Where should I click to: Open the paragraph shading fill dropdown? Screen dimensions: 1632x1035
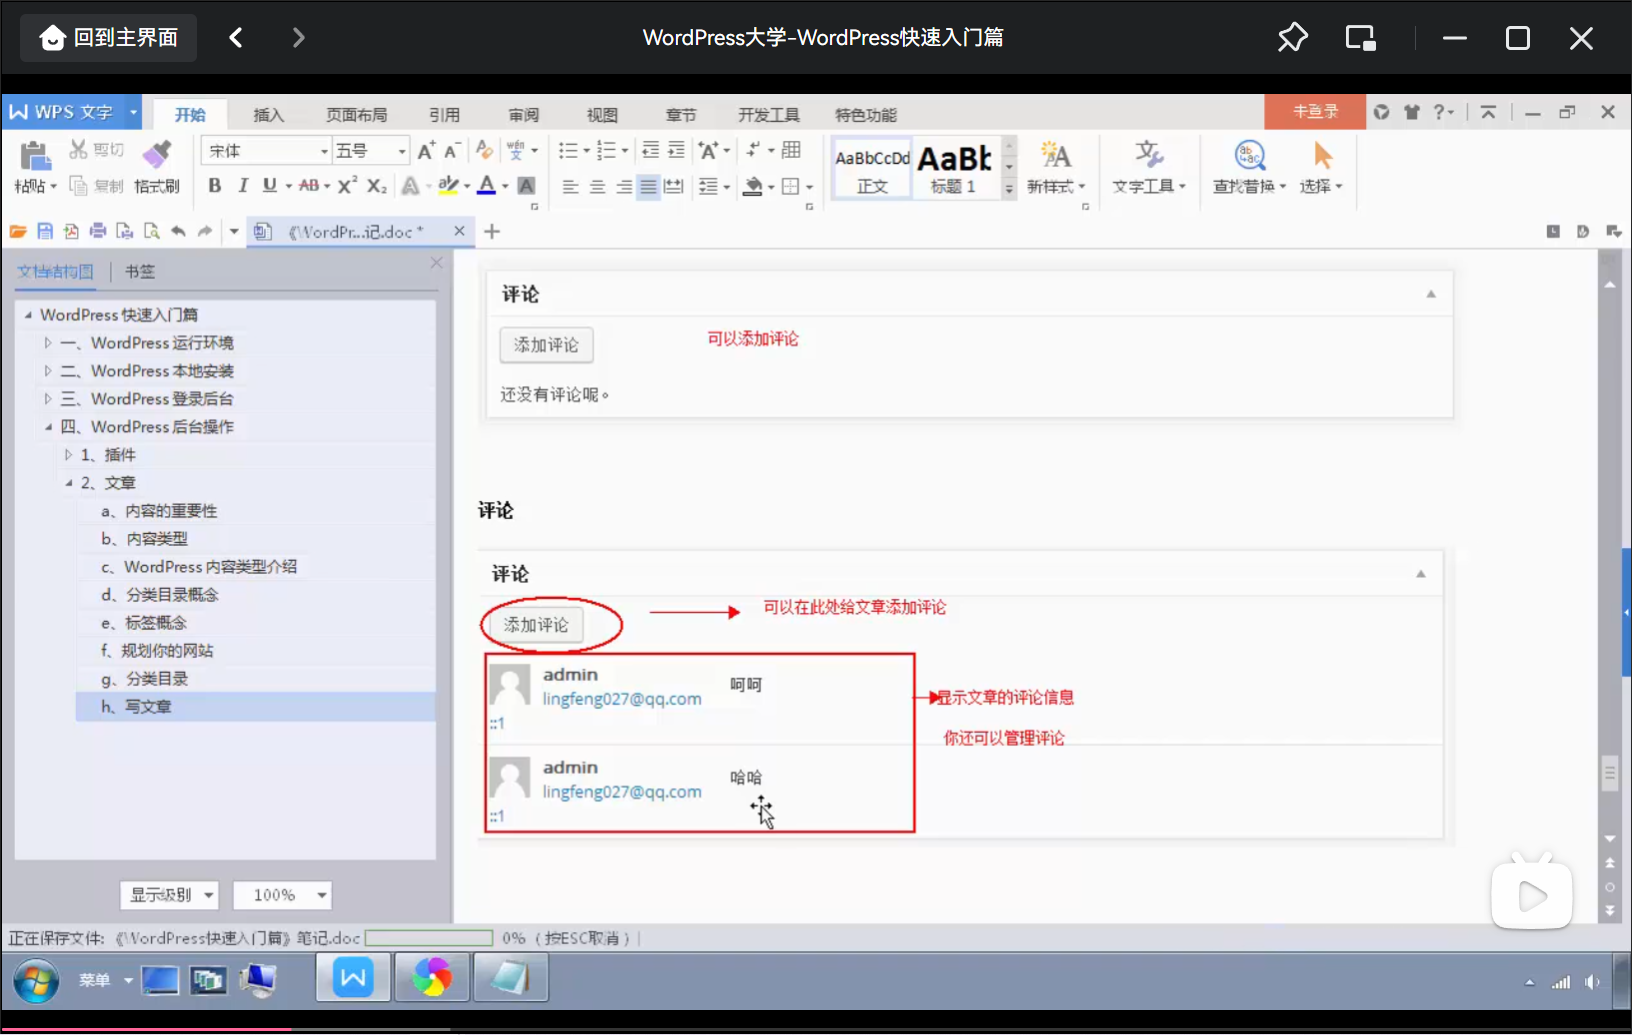pos(771,186)
